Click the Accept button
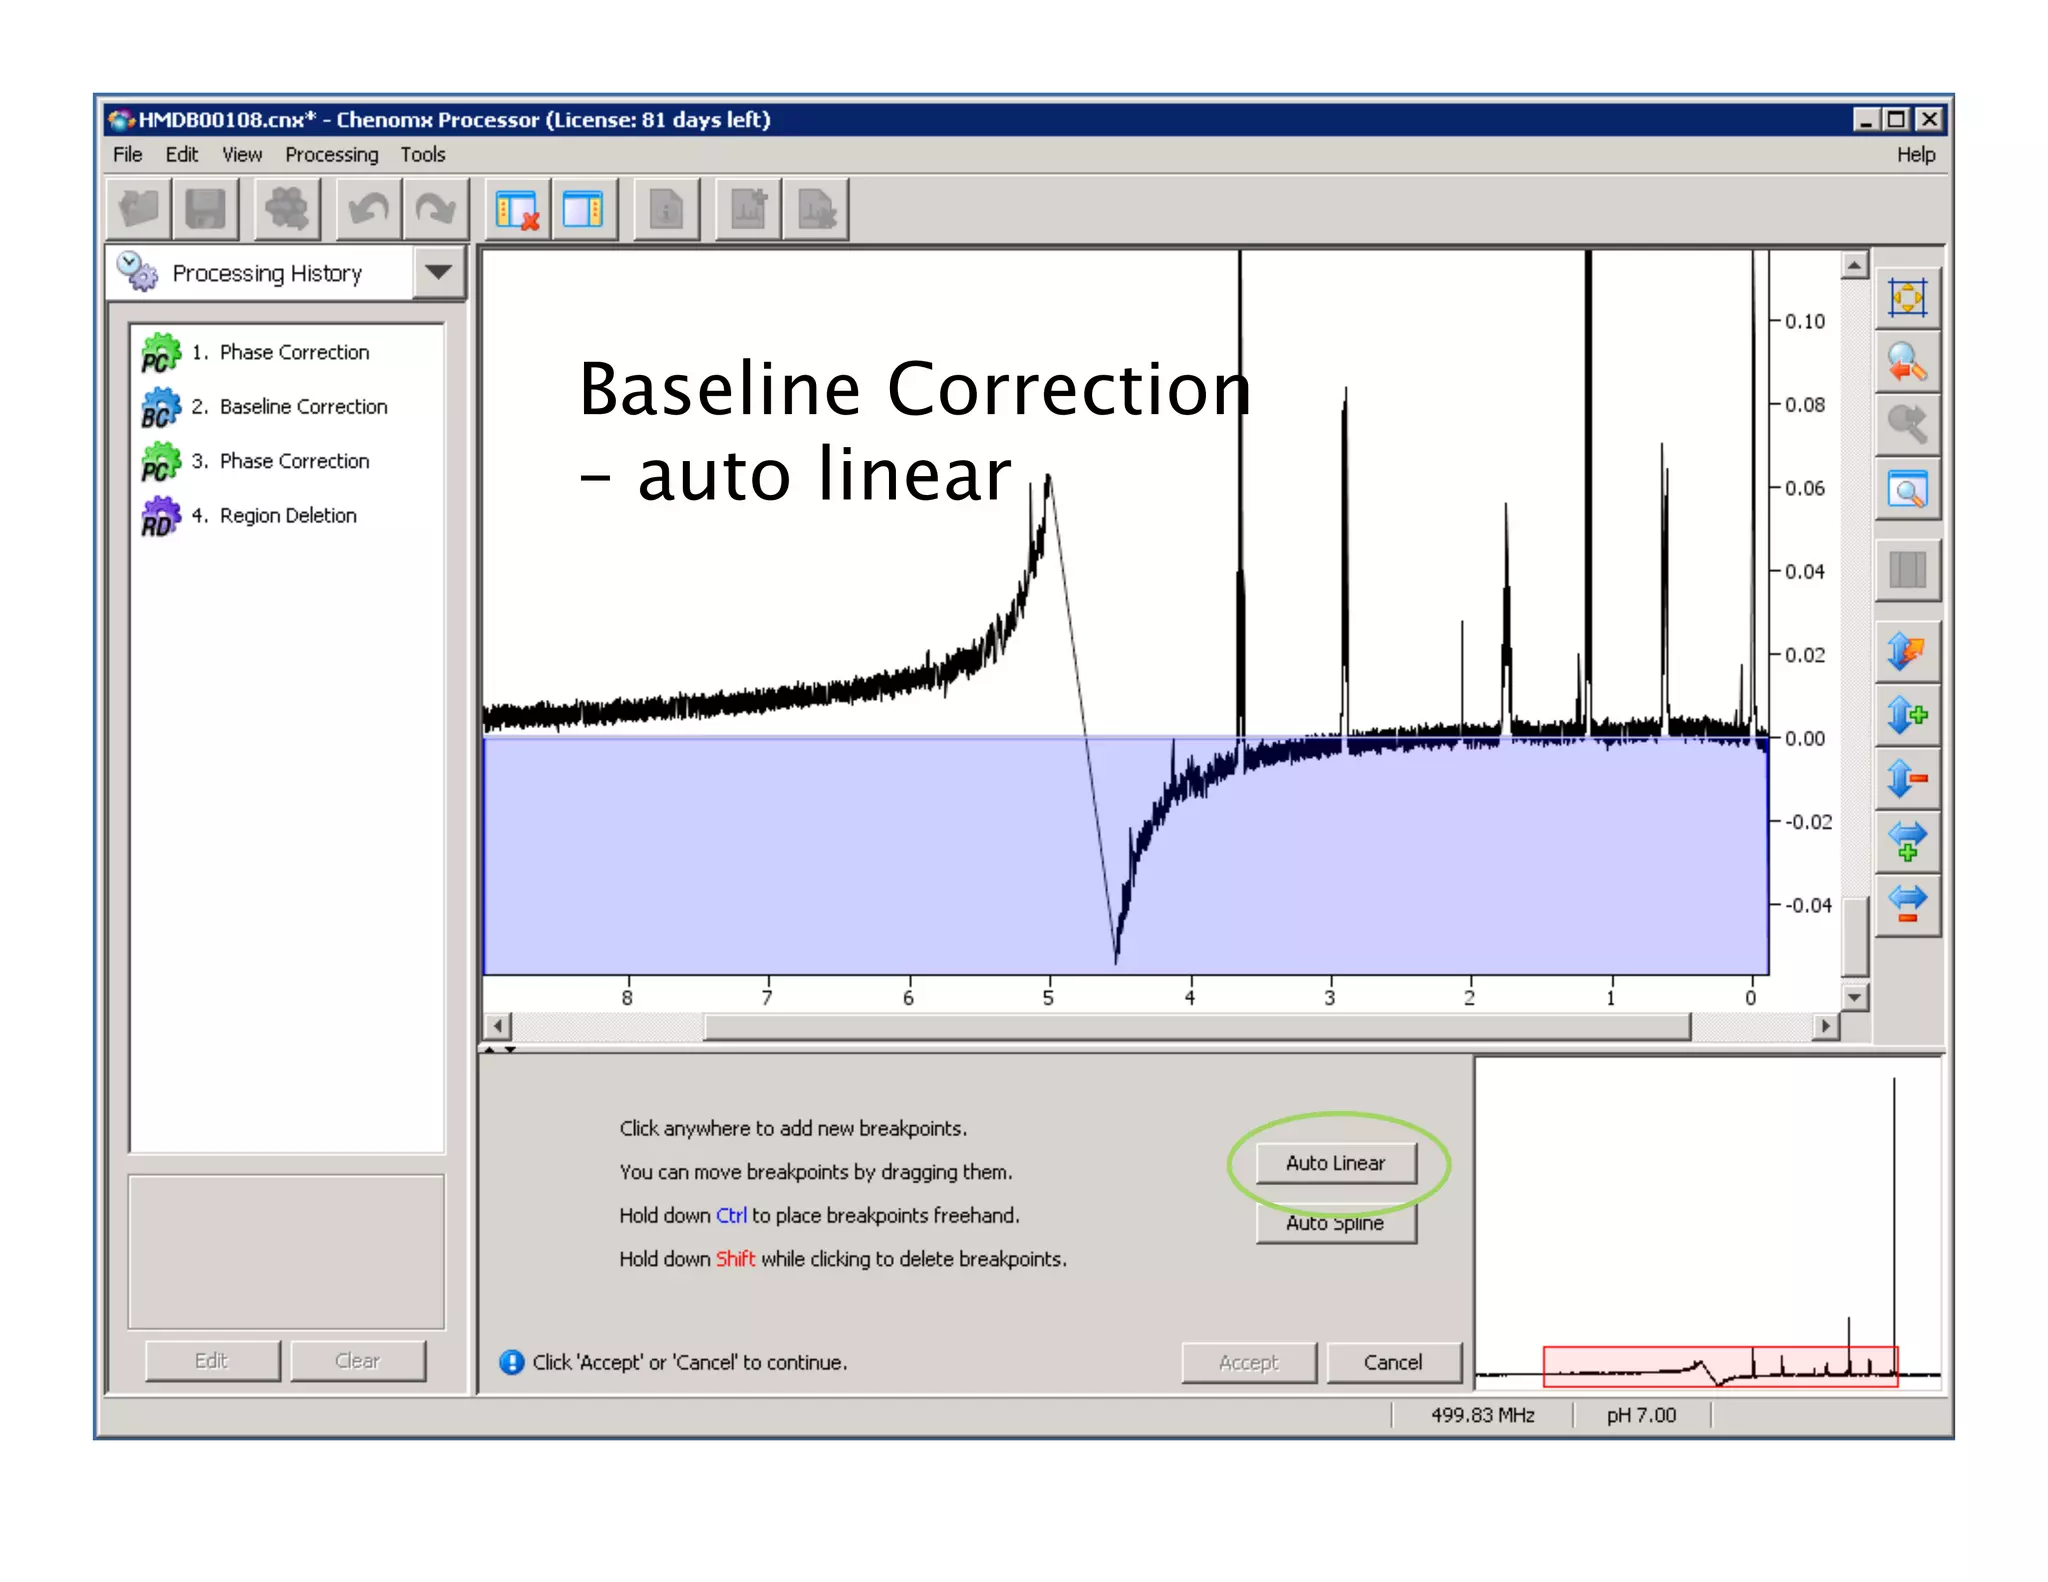 [1249, 1362]
